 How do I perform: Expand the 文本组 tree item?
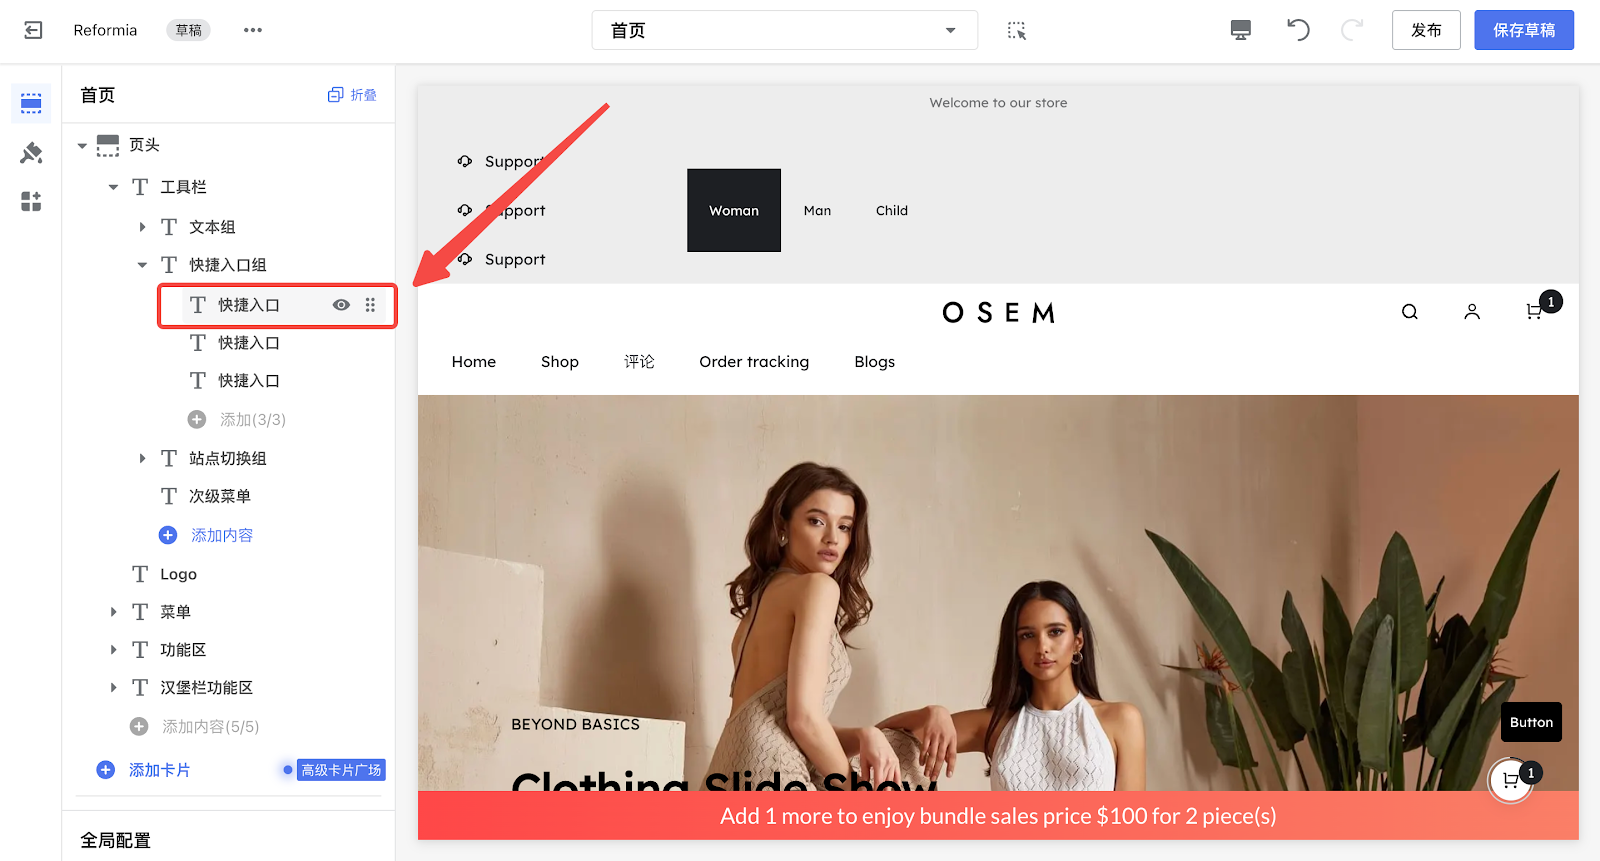tap(142, 227)
